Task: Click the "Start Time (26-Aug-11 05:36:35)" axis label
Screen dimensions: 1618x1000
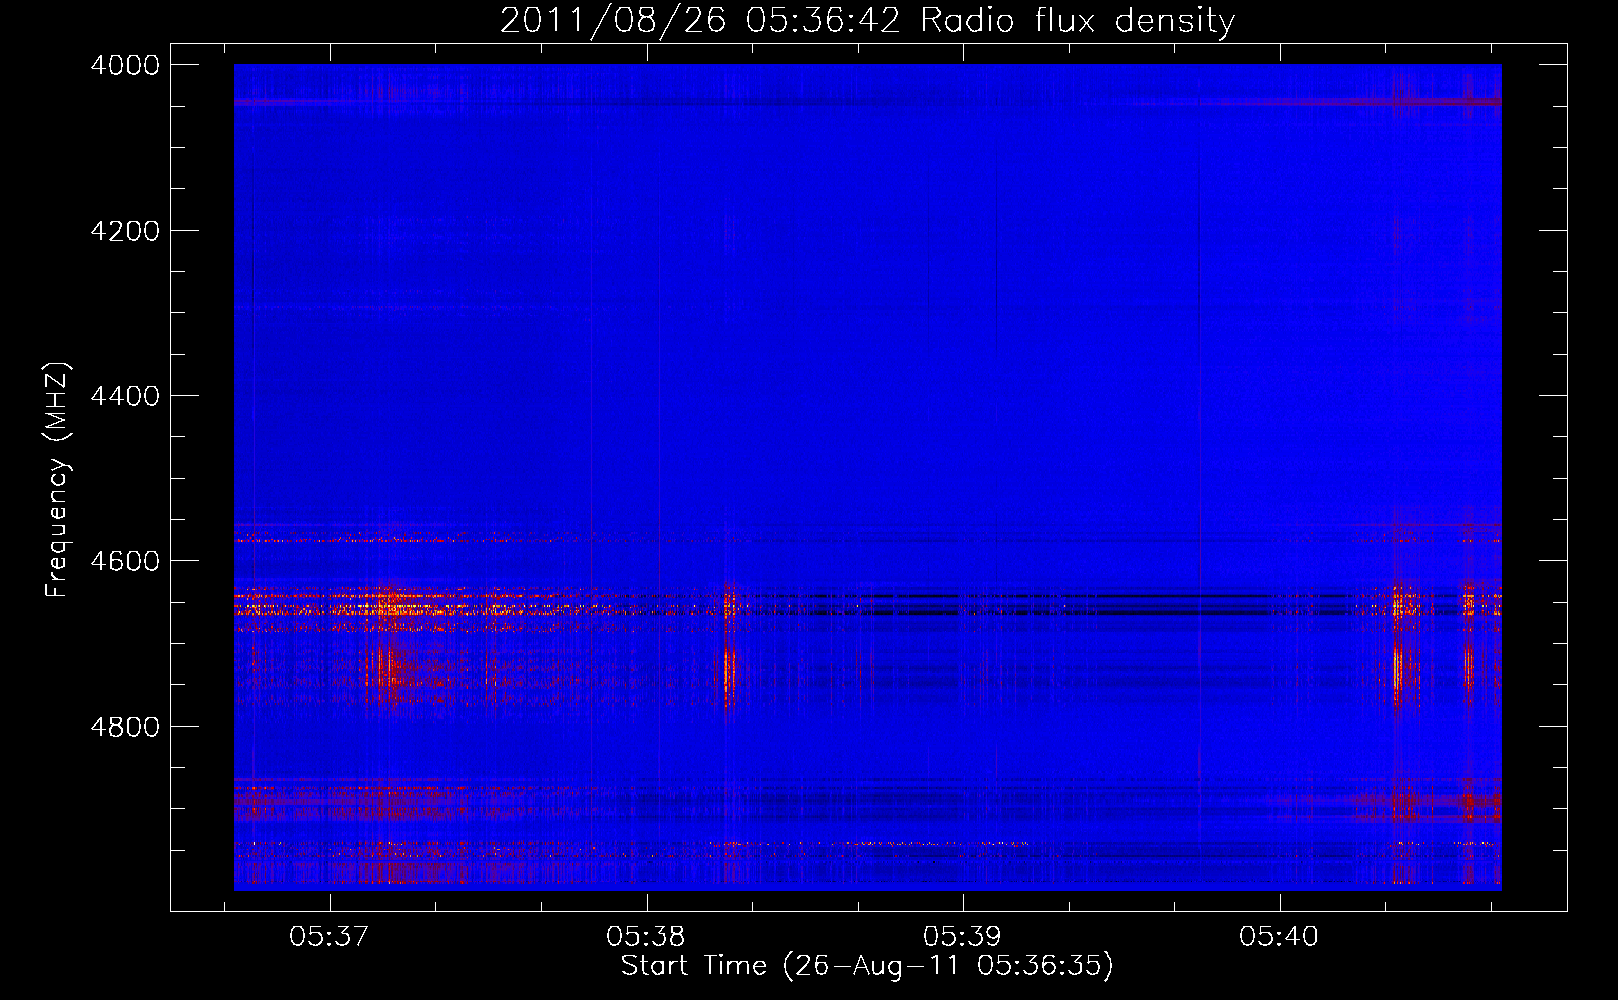Action: 867,966
